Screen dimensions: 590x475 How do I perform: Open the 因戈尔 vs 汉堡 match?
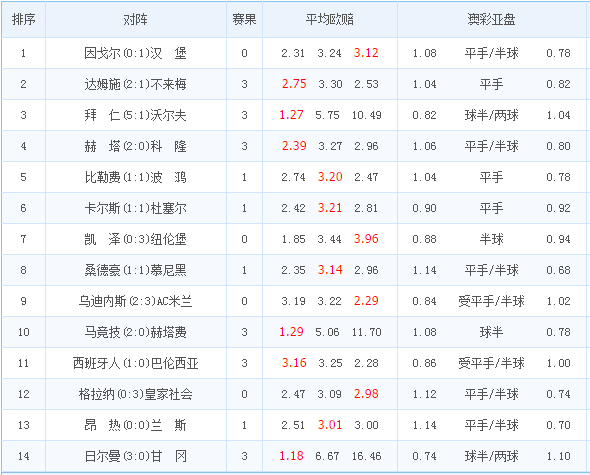tap(135, 53)
